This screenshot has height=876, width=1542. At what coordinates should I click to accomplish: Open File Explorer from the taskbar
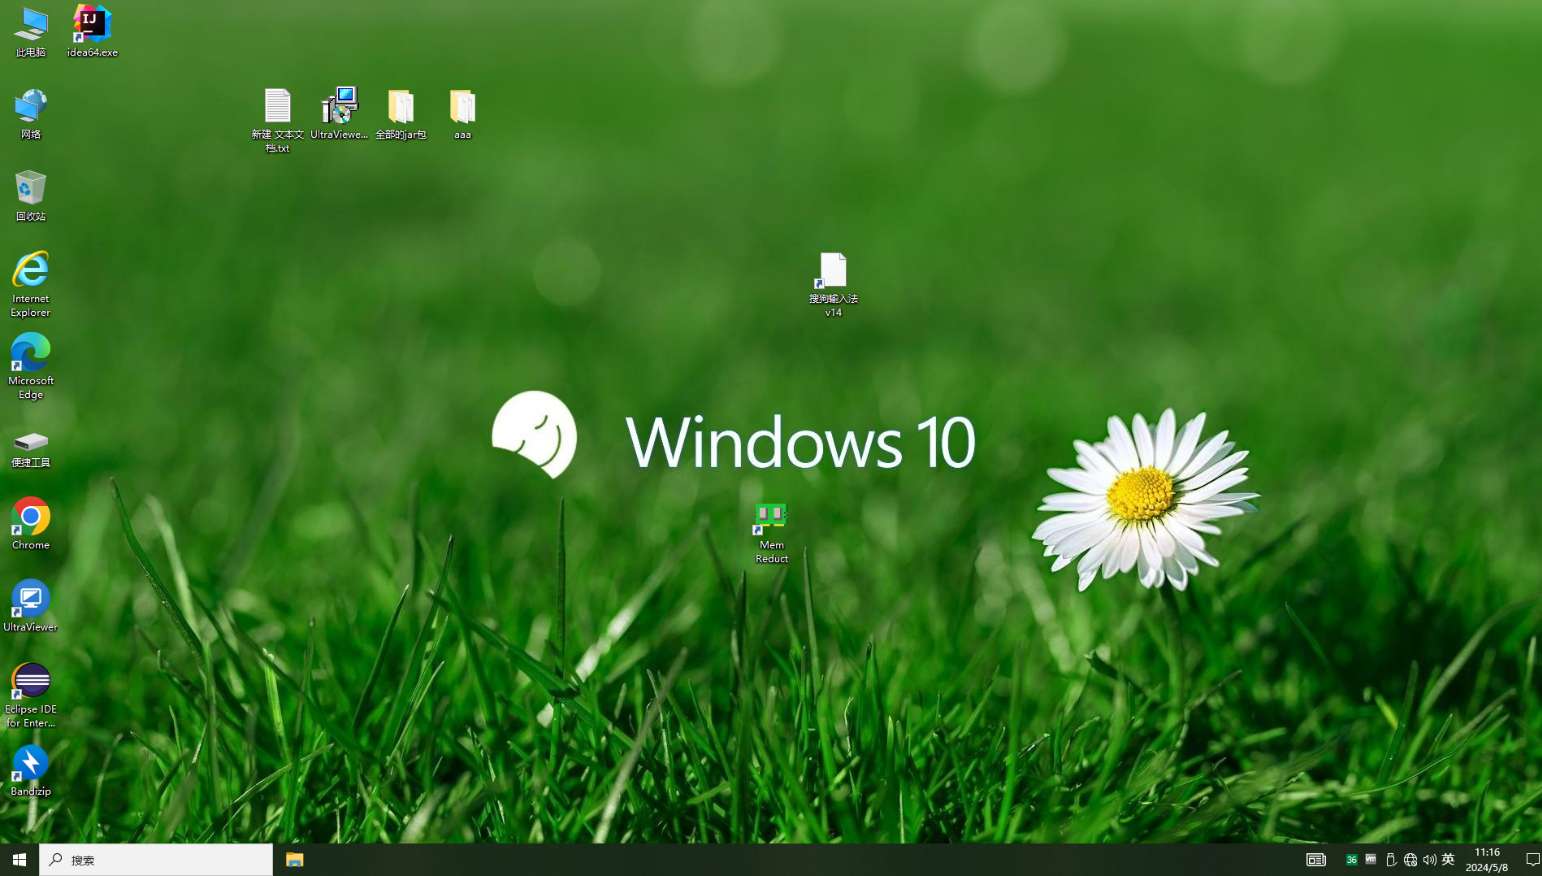294,860
